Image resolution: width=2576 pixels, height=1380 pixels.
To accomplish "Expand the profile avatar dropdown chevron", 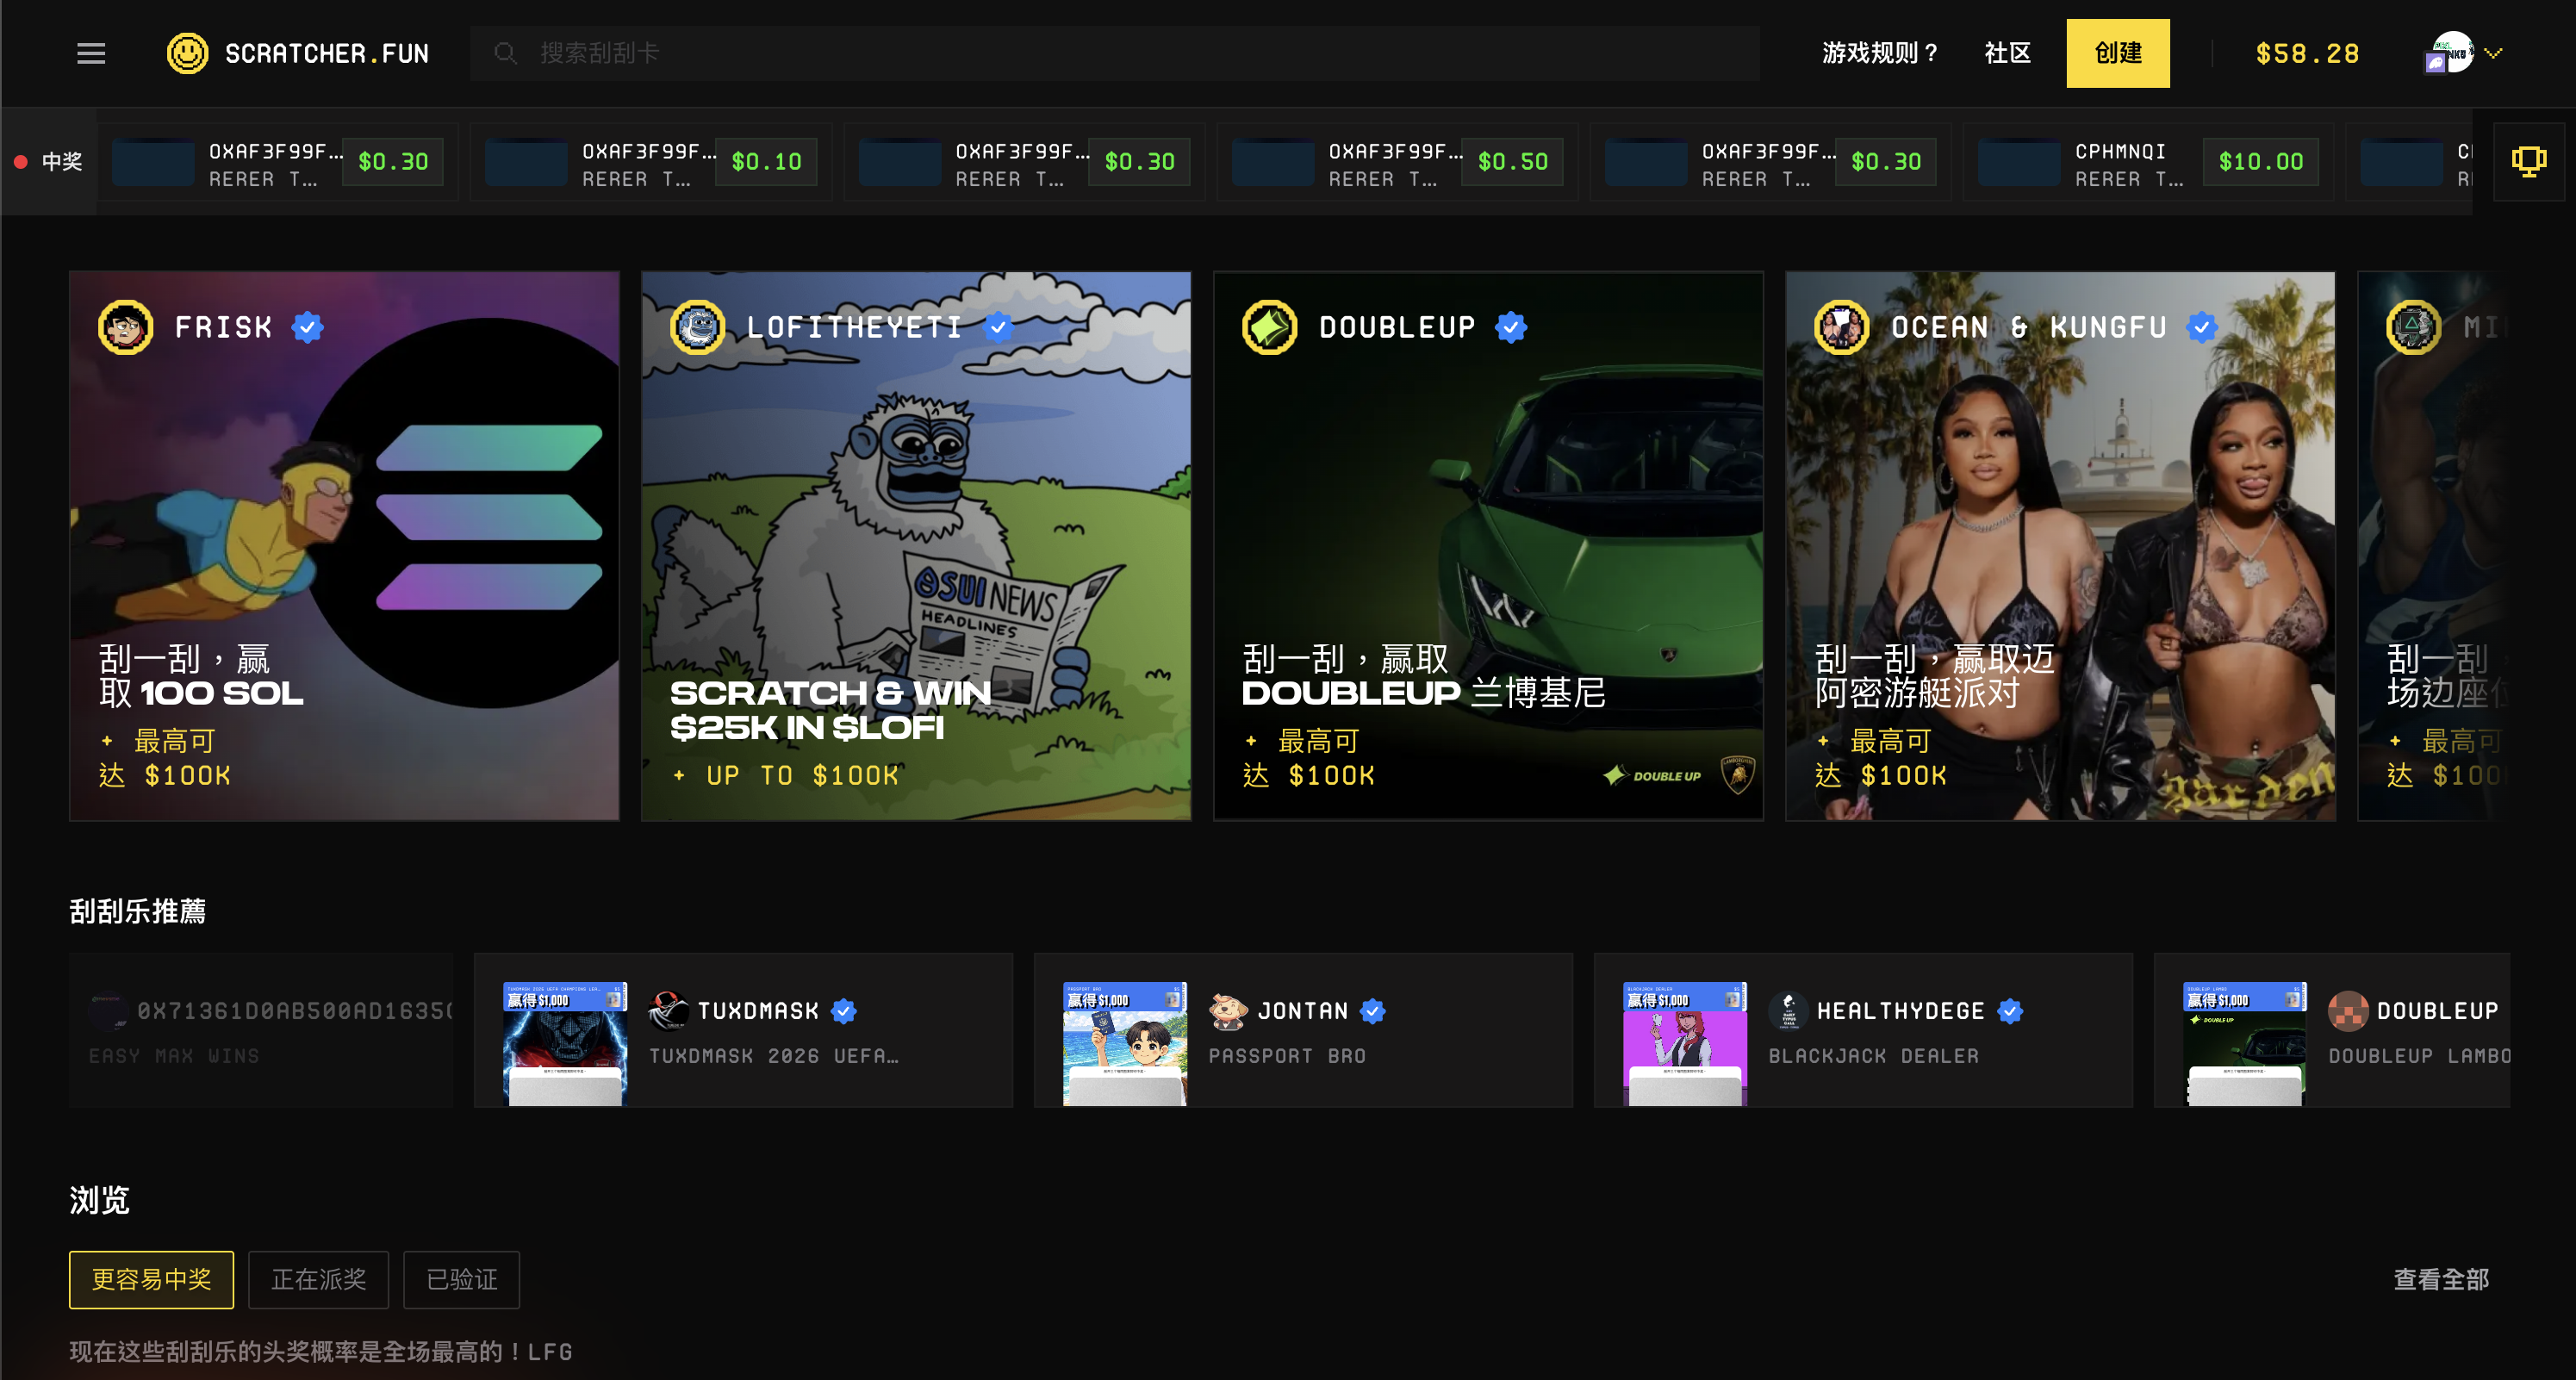I will (x=2493, y=53).
